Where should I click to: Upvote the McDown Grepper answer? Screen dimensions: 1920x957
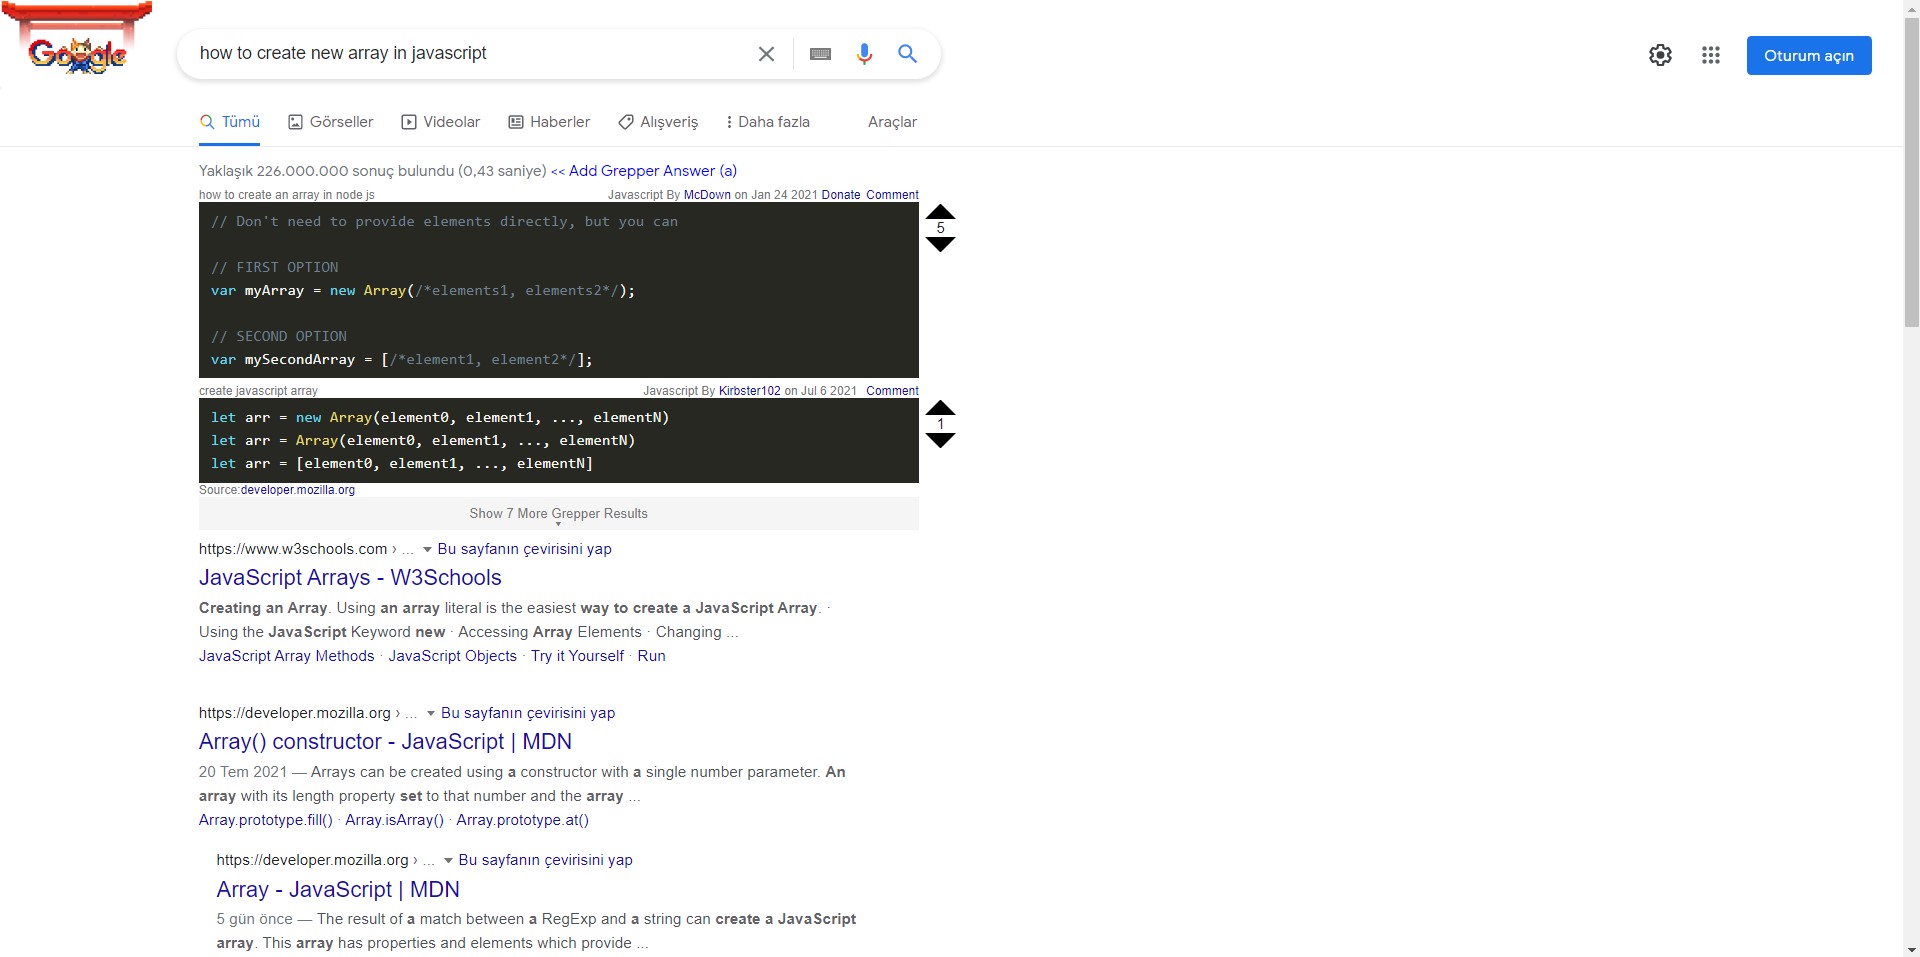pyautogui.click(x=940, y=212)
